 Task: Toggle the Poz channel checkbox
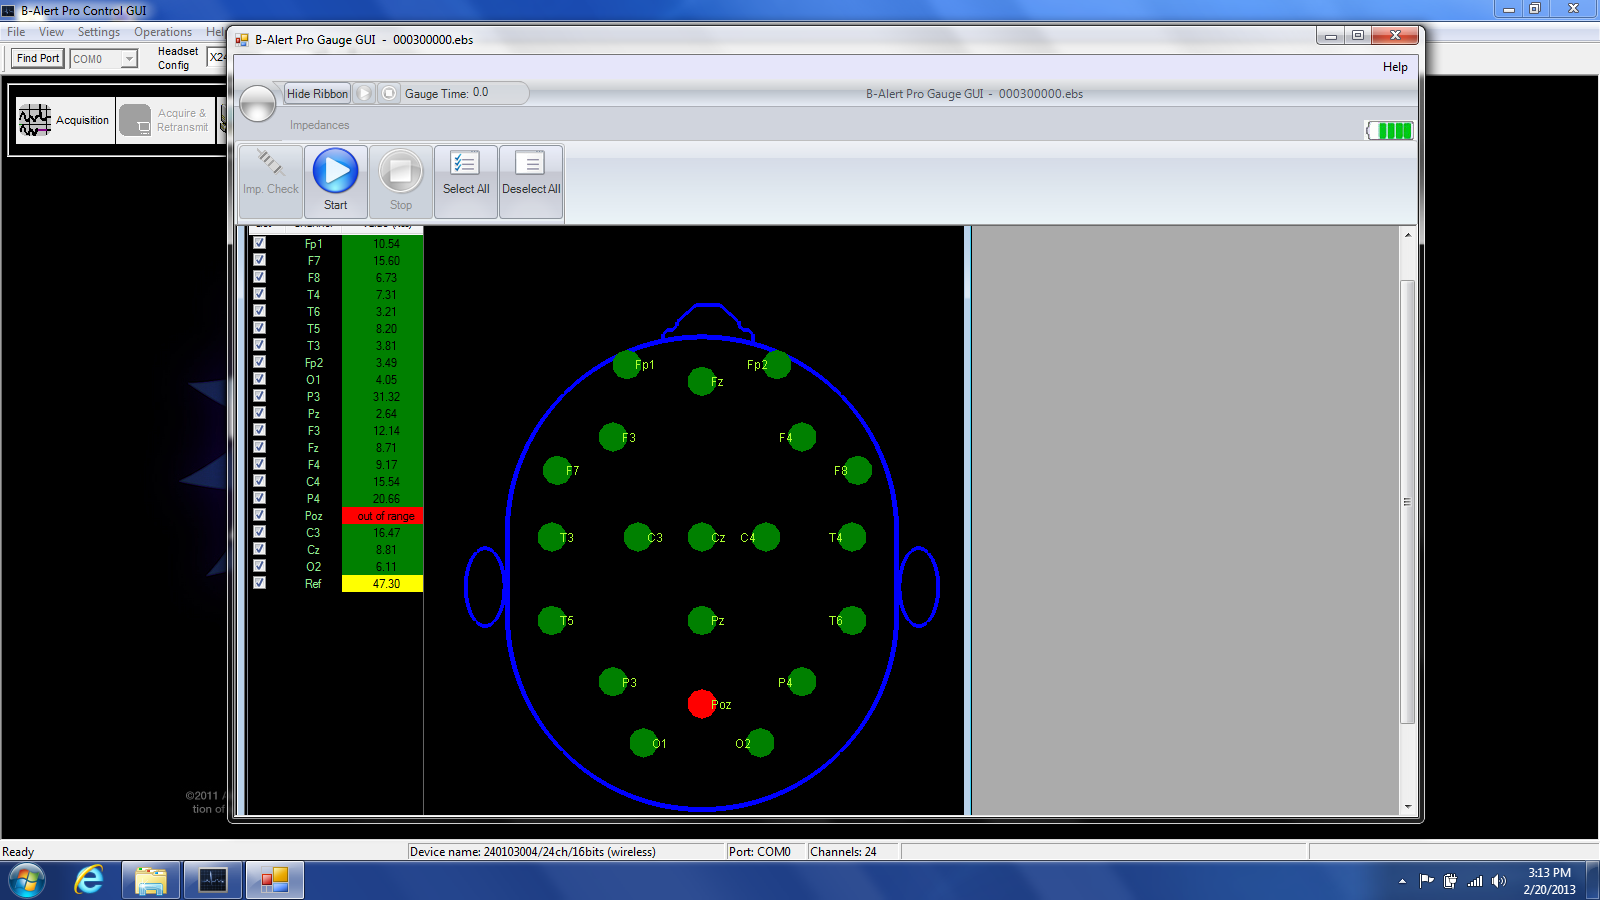(x=260, y=515)
